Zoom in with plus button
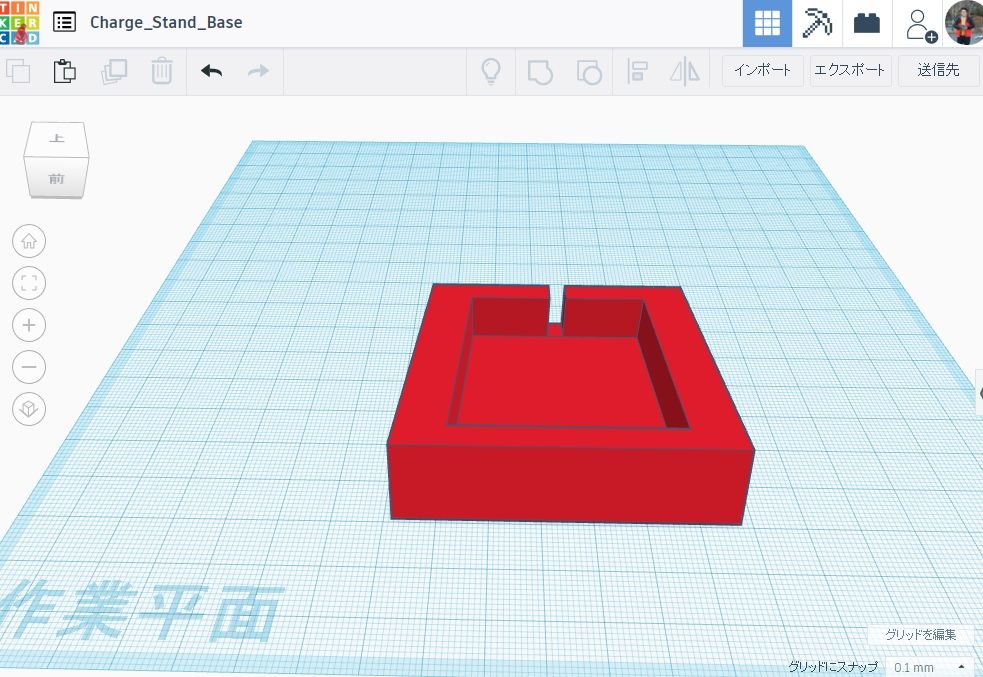983x677 pixels. [29, 325]
